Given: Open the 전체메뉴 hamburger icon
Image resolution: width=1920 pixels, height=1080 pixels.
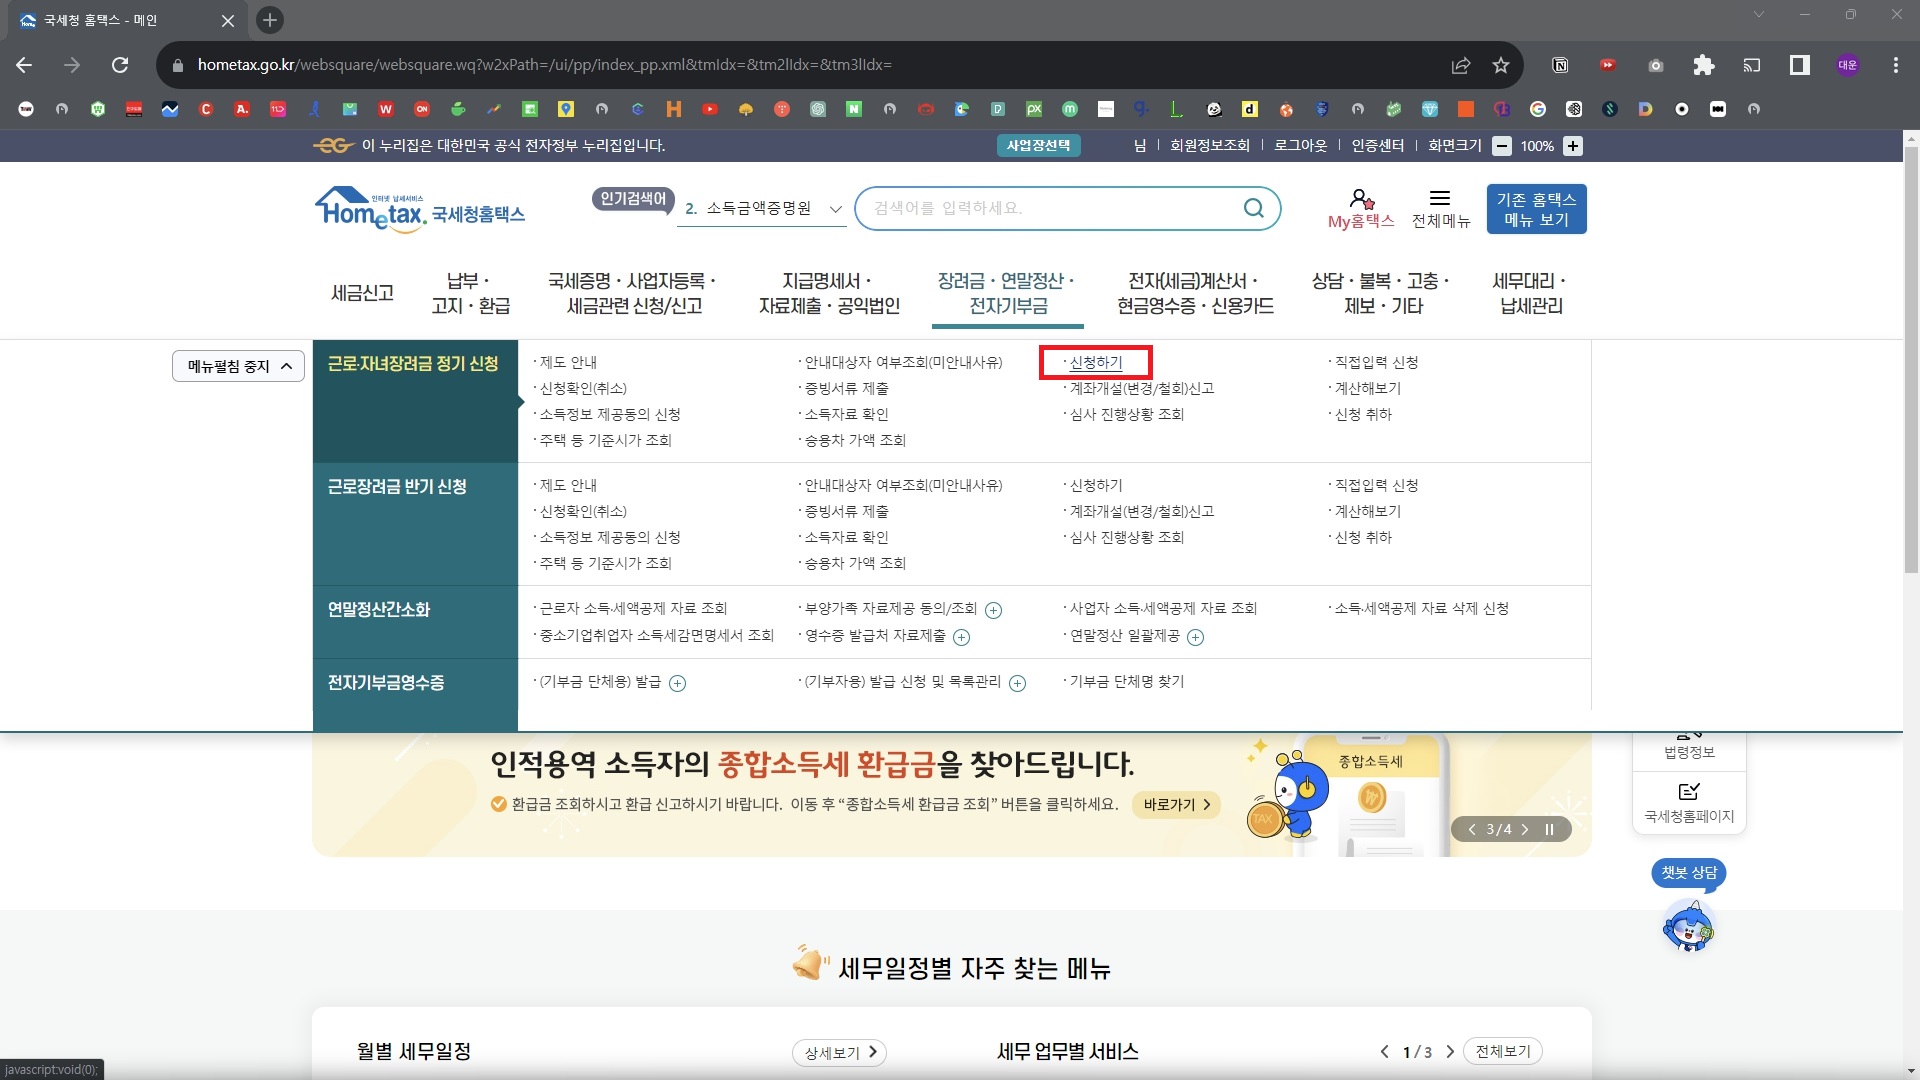Looking at the screenshot, I should pyautogui.click(x=1440, y=207).
